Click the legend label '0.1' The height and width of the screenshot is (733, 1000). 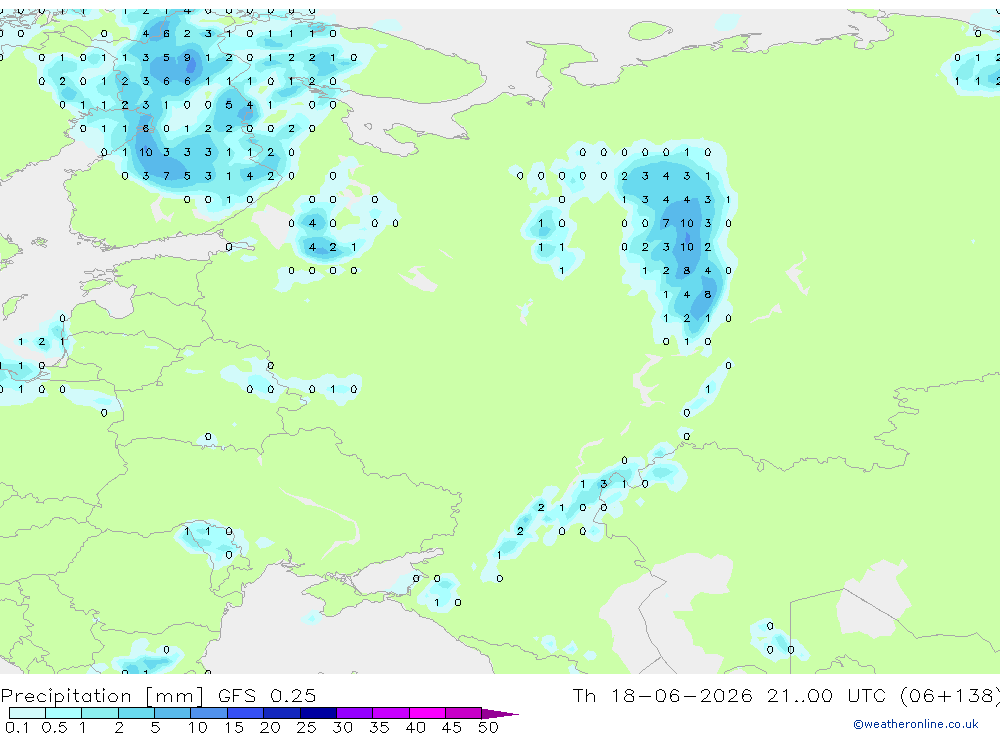[17, 727]
